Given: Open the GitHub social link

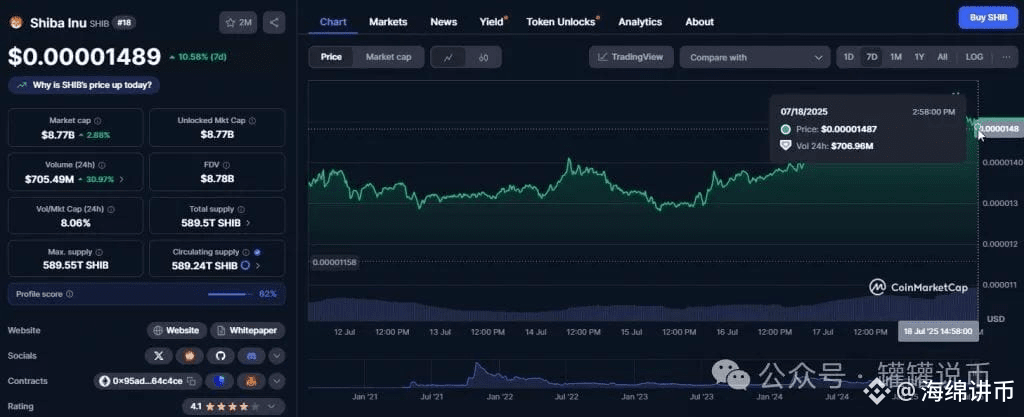Looking at the screenshot, I should click(x=220, y=356).
